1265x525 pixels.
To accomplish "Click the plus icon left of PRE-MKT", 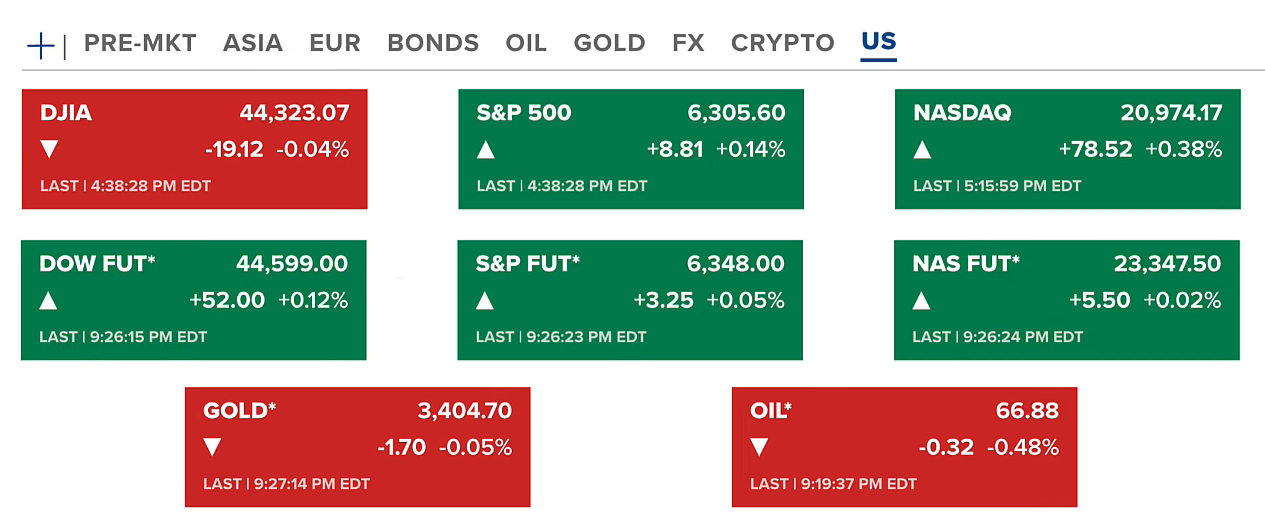I will (x=40, y=45).
